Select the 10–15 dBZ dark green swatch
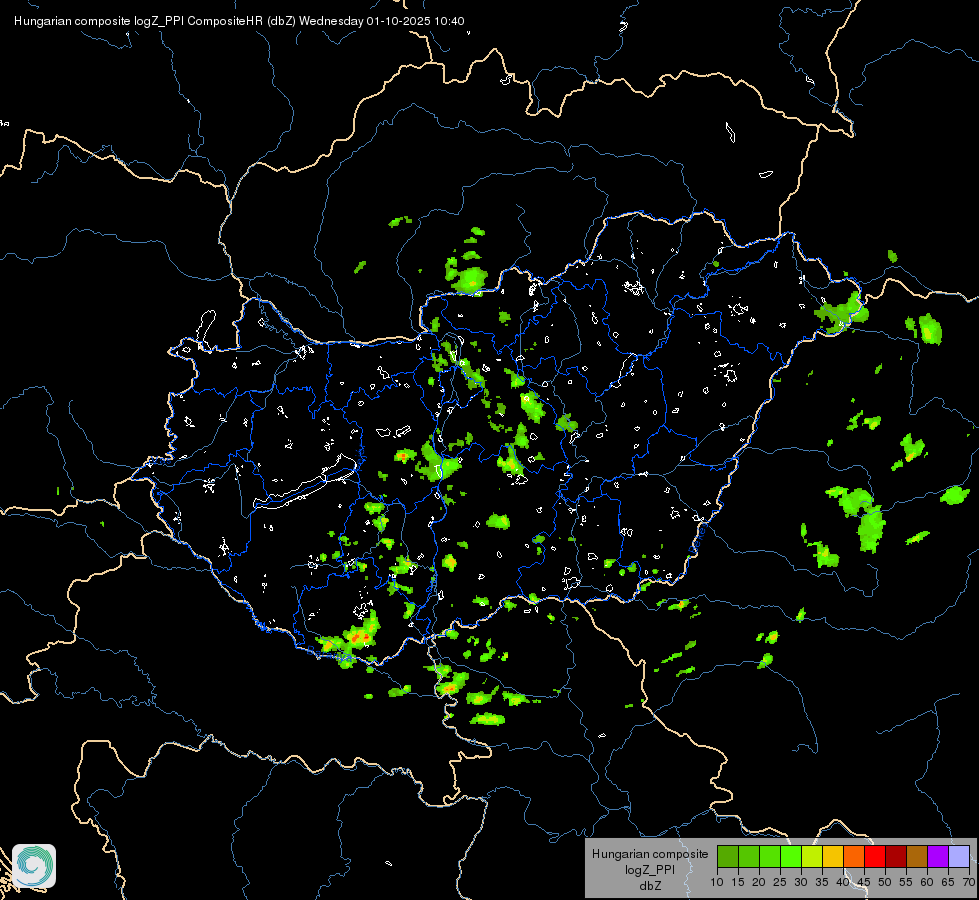 pyautogui.click(x=728, y=856)
